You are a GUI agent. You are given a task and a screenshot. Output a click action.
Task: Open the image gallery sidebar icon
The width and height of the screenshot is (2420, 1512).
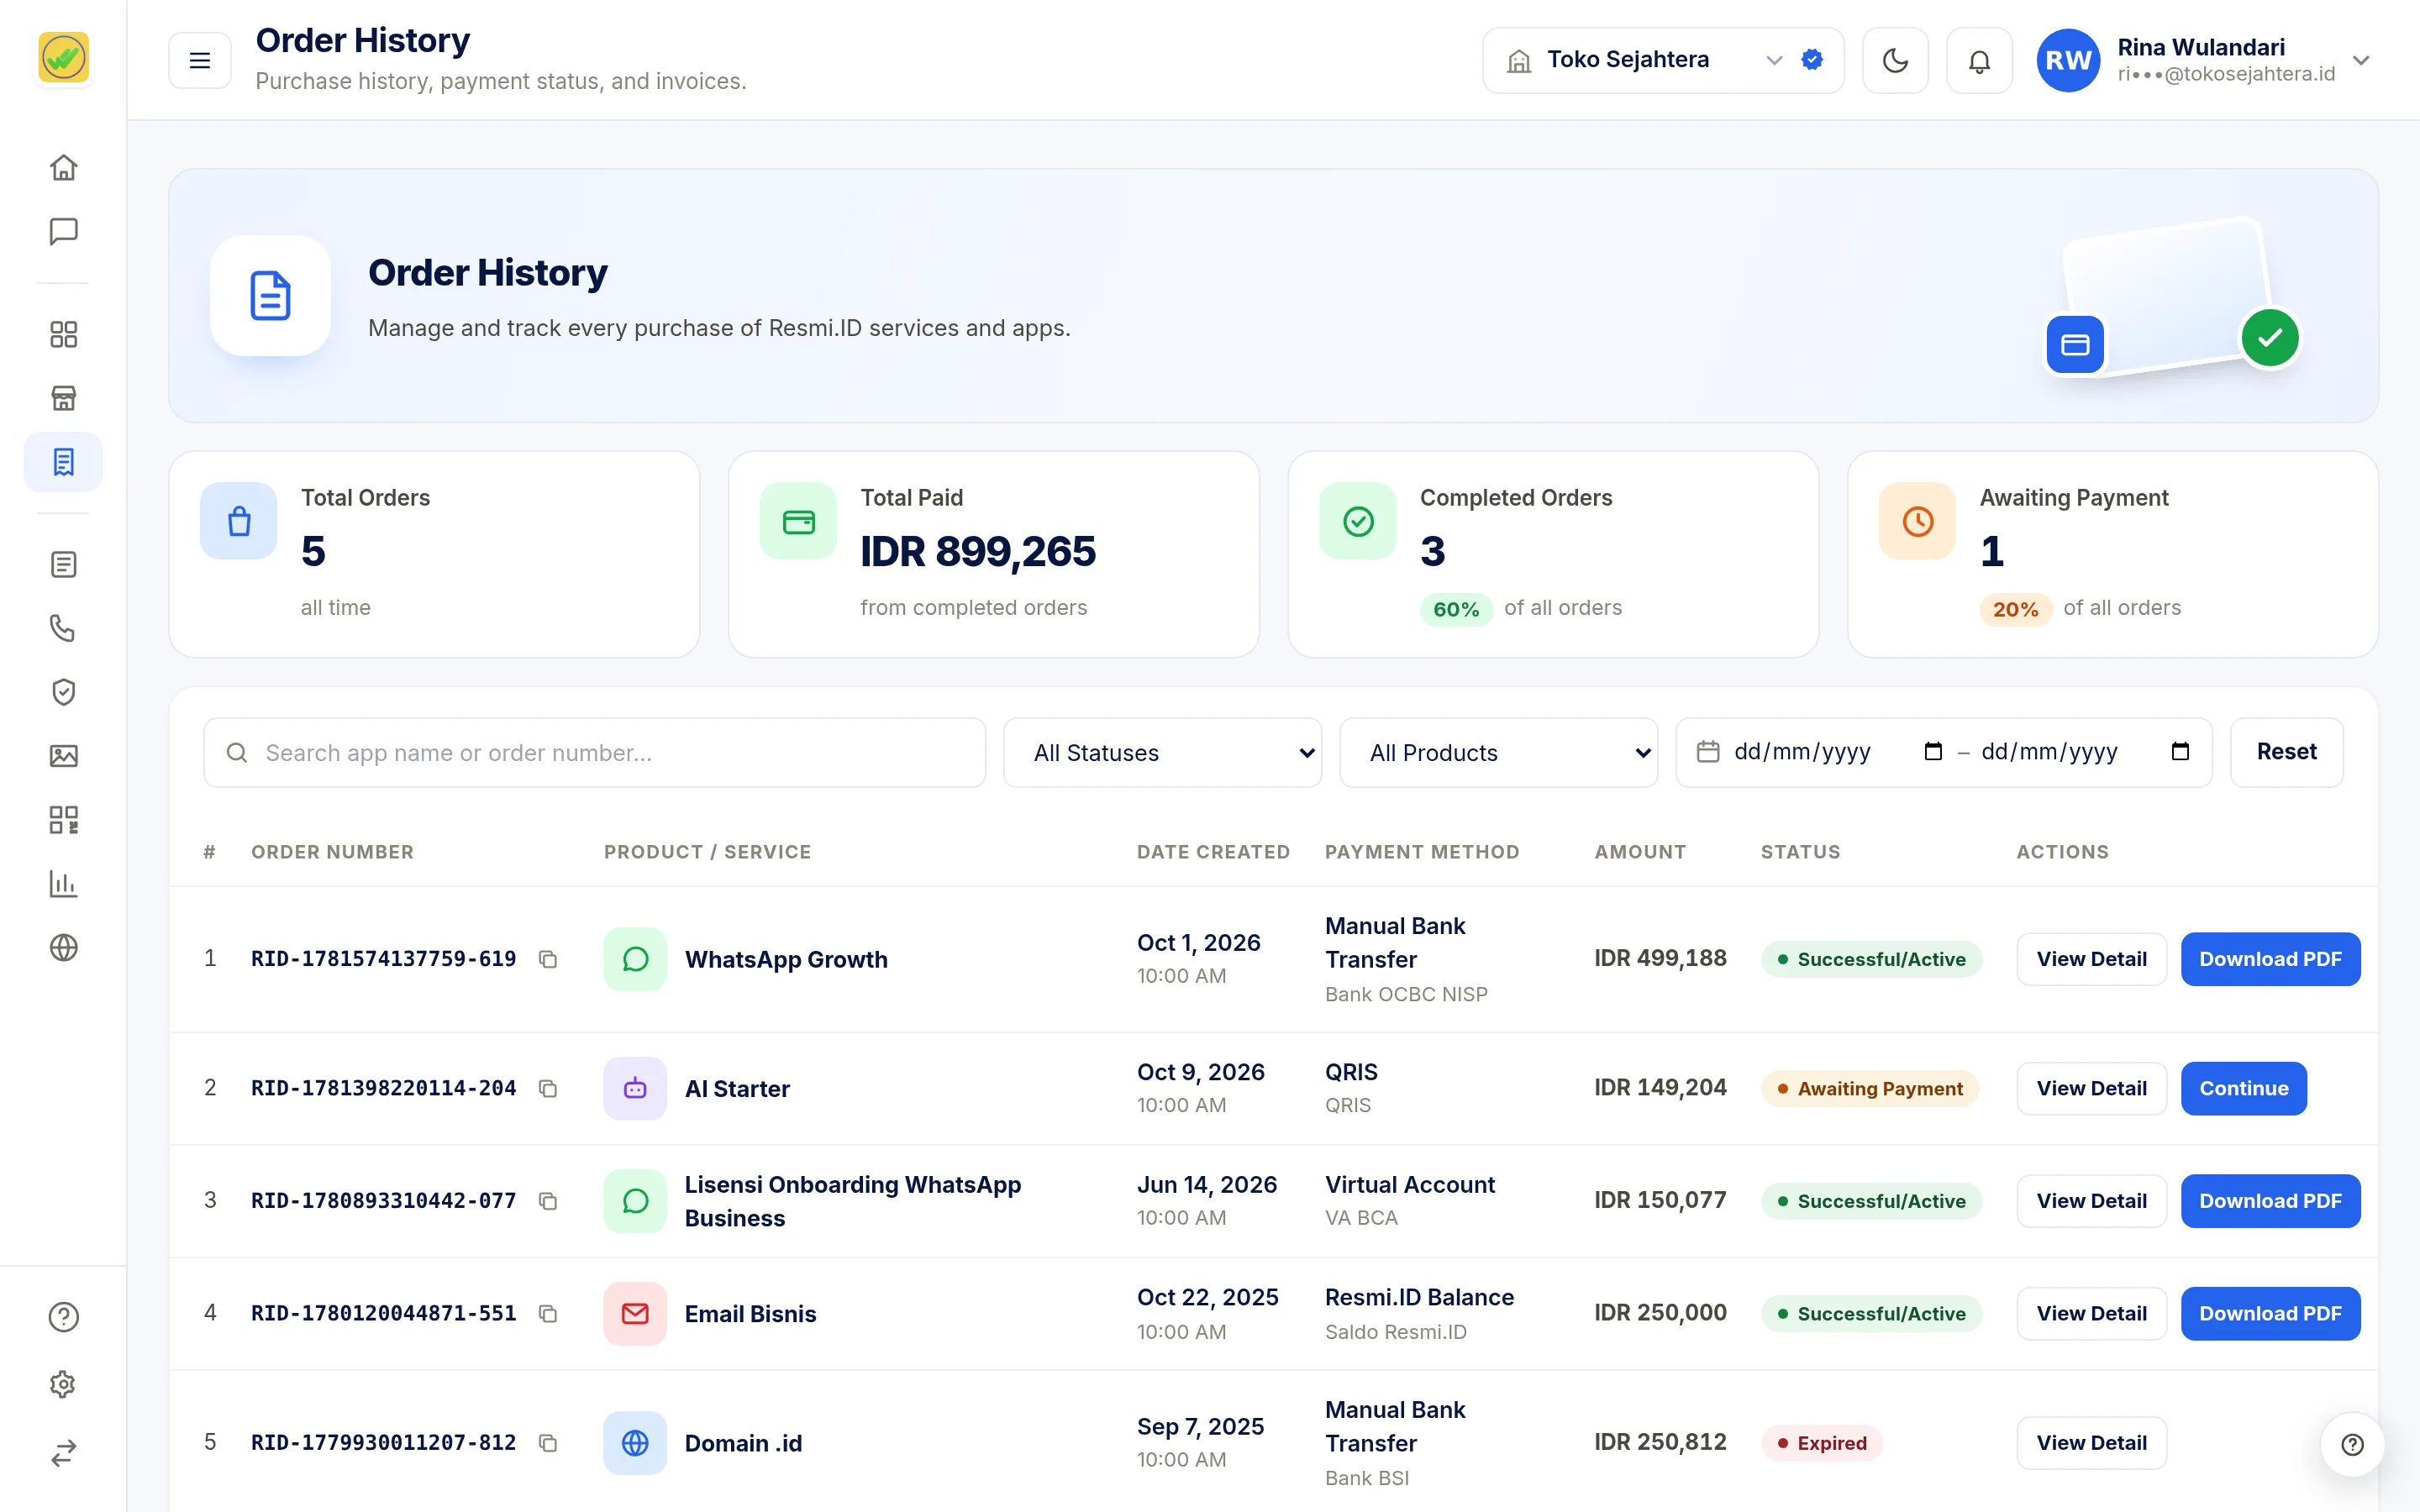63,756
